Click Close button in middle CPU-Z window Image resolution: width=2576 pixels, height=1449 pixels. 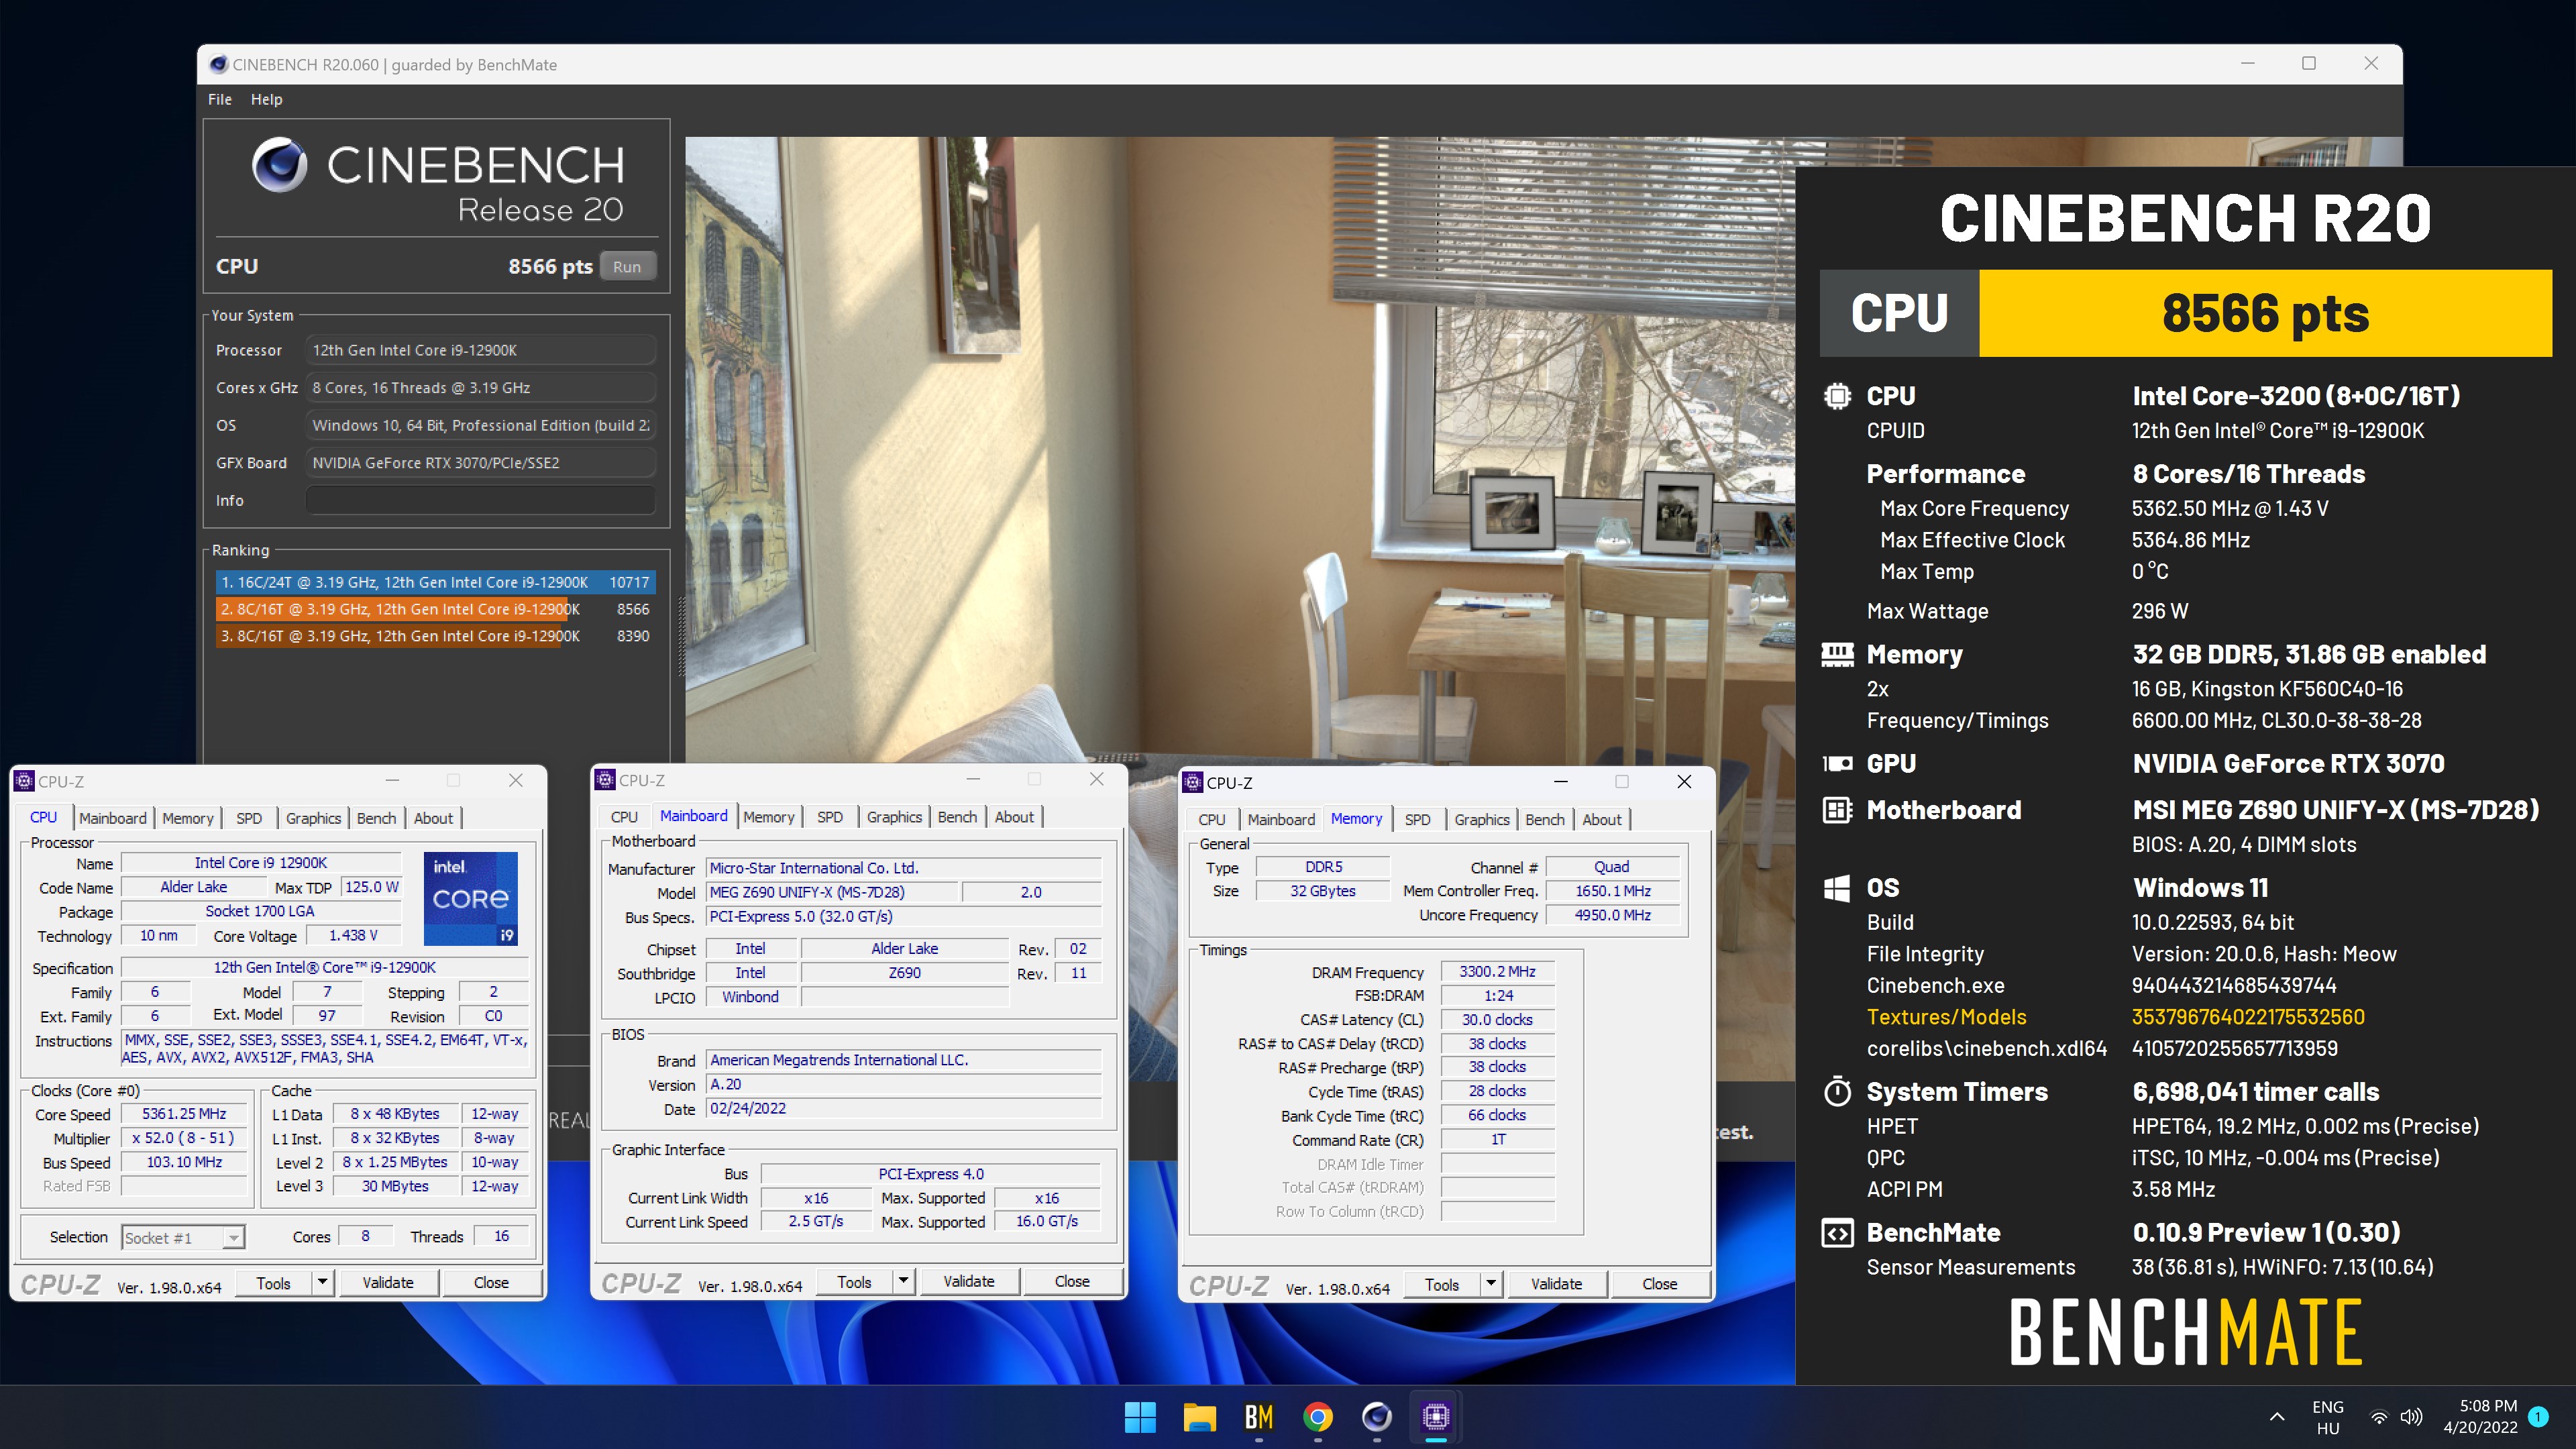point(1072,1282)
